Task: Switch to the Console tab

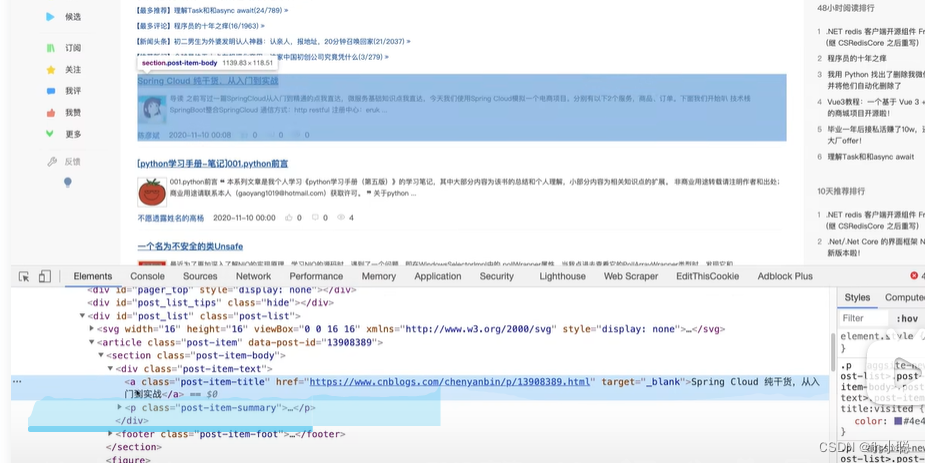Action: point(147,276)
